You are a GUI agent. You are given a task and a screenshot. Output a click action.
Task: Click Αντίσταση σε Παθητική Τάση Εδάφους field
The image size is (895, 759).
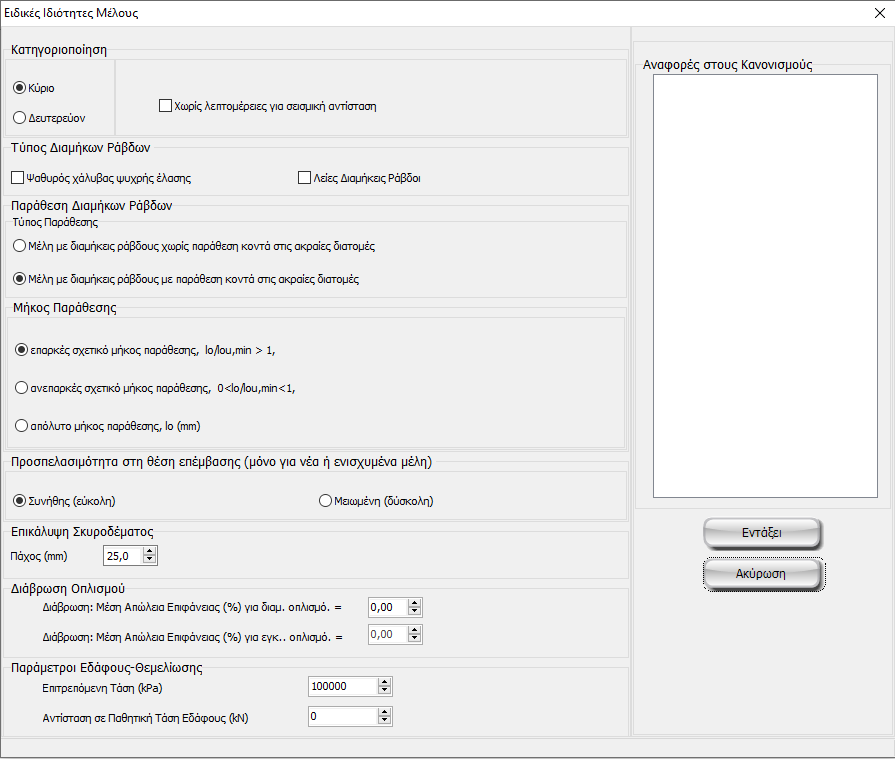pos(342,717)
